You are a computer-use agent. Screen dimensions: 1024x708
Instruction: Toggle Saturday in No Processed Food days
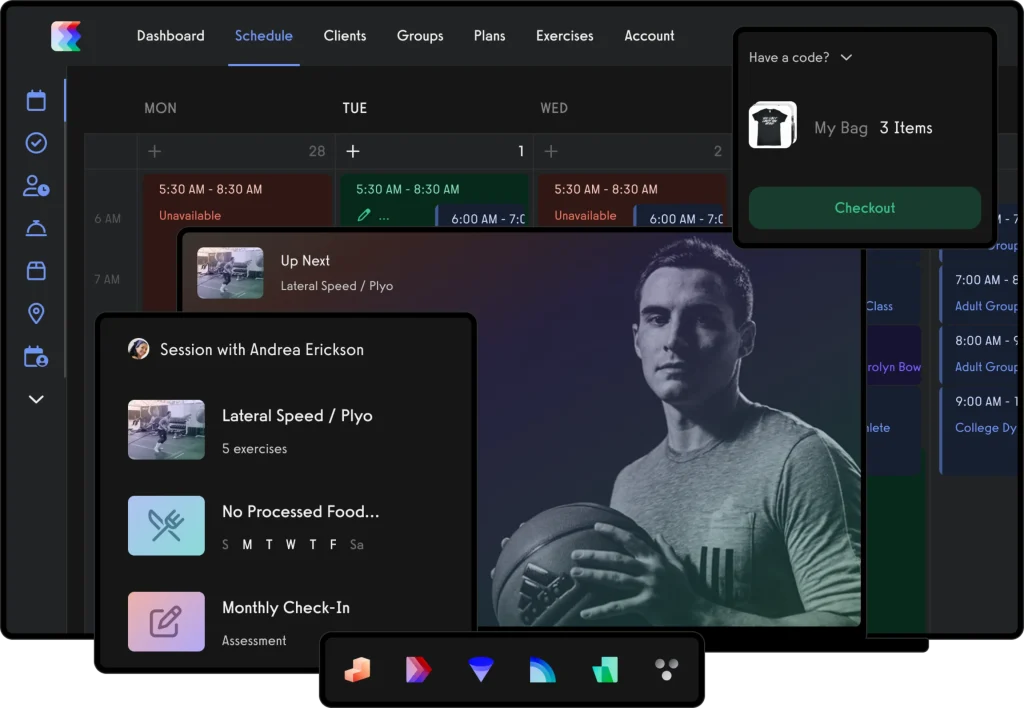click(356, 545)
